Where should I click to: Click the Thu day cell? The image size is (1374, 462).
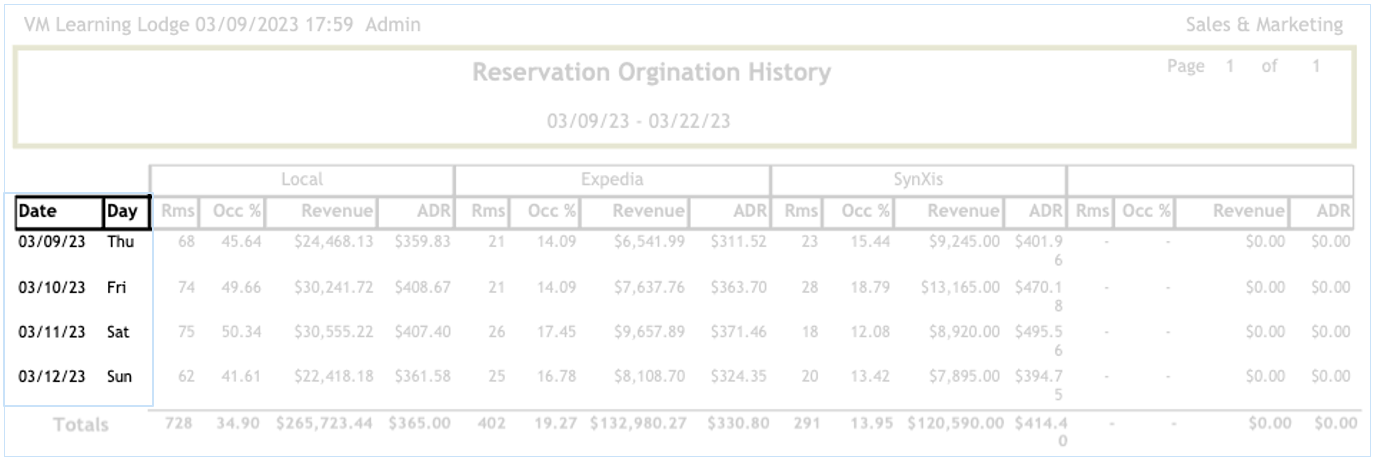(x=120, y=241)
